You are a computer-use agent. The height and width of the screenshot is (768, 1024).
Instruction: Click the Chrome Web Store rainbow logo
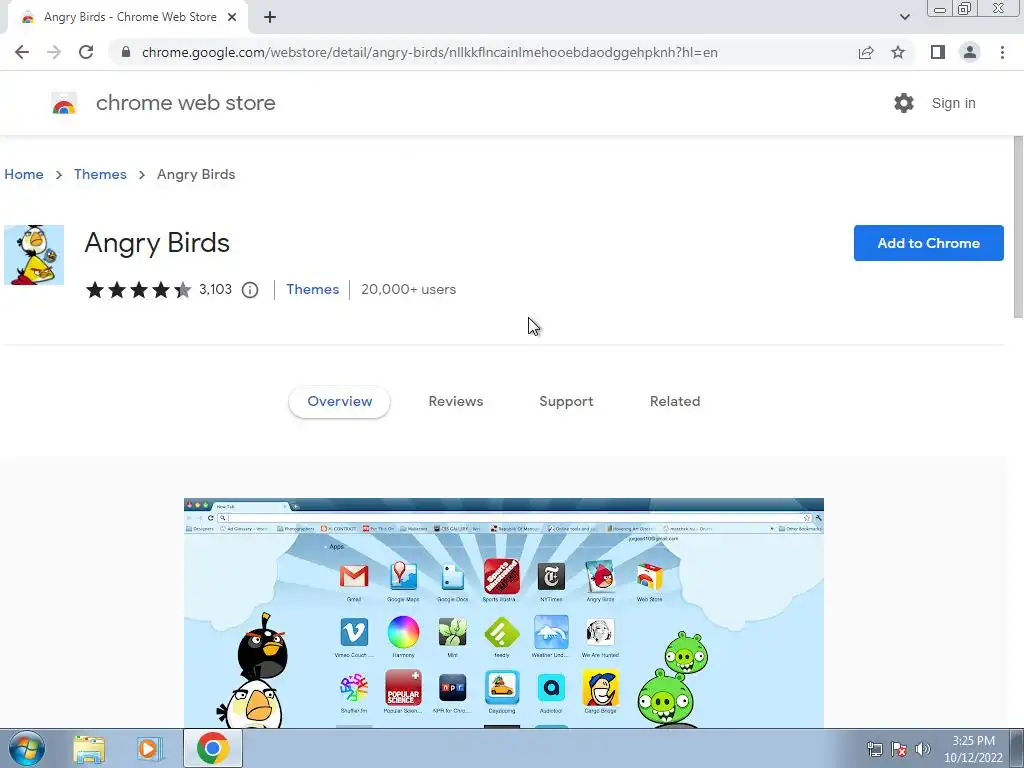tap(64, 103)
